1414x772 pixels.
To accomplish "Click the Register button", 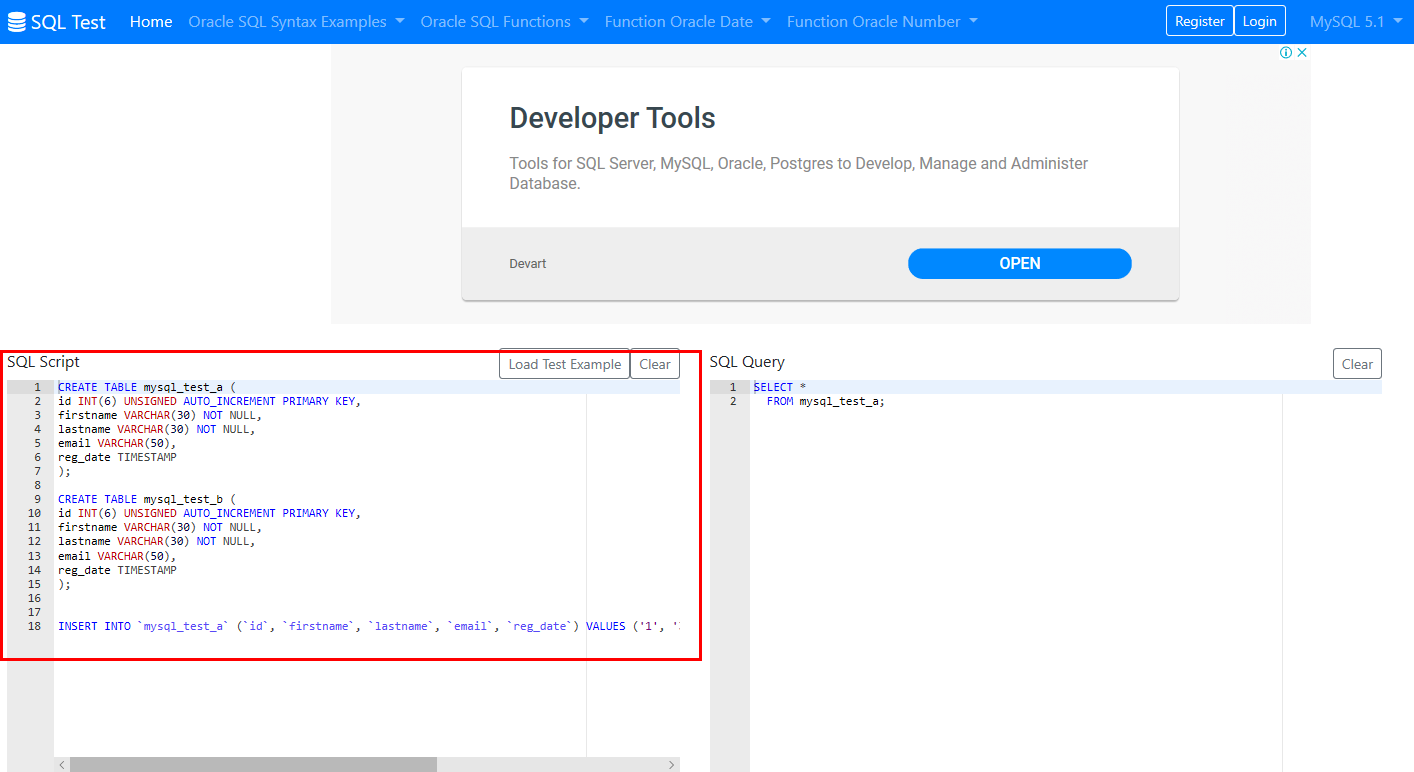I will tap(1200, 21).
